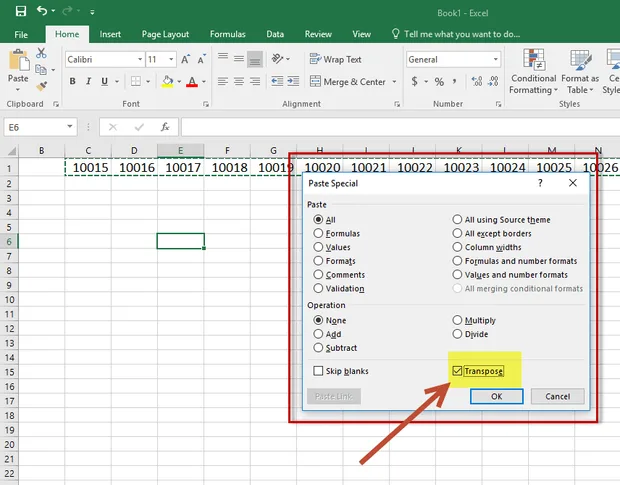Uncheck the Transpose checkbox
The image size is (620, 485).
(457, 371)
